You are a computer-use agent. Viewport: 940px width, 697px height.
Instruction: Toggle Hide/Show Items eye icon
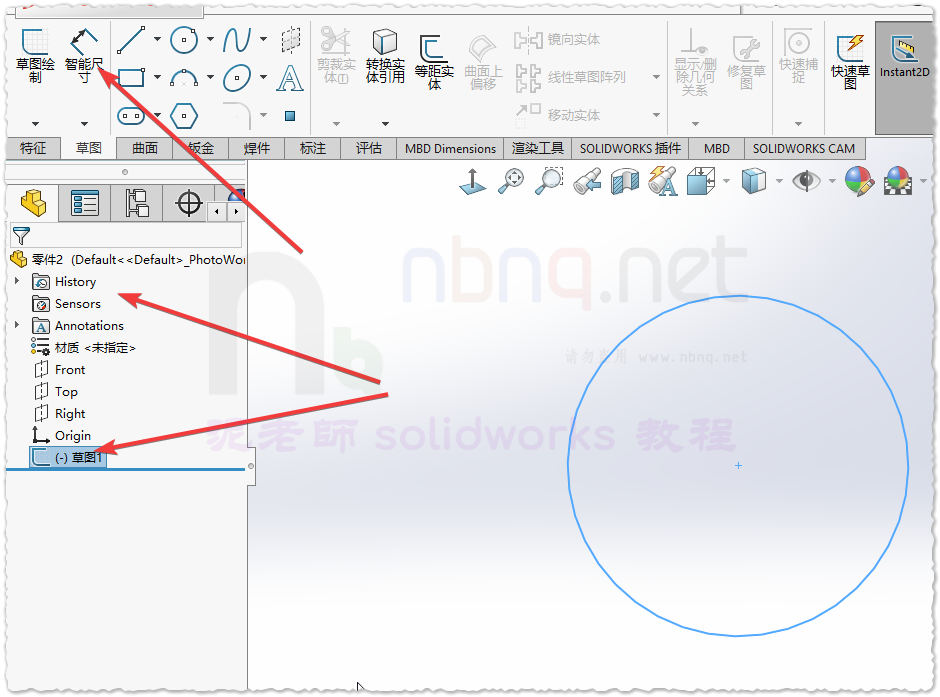[806, 181]
